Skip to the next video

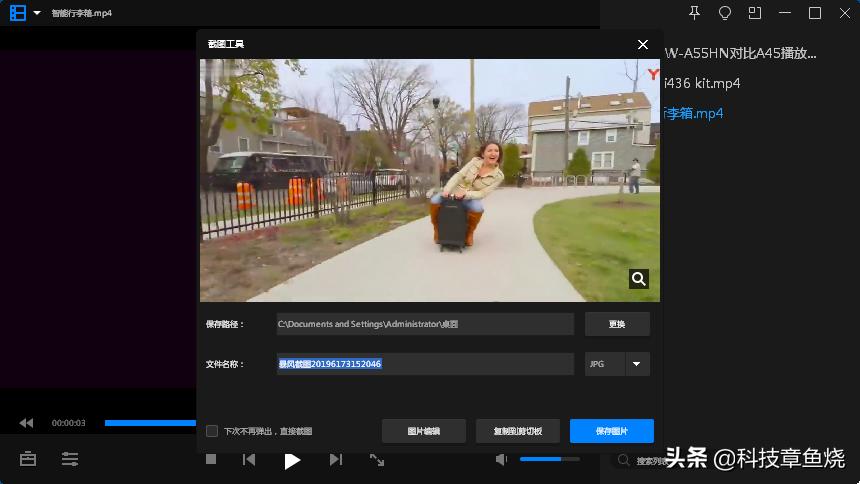click(x=336, y=459)
